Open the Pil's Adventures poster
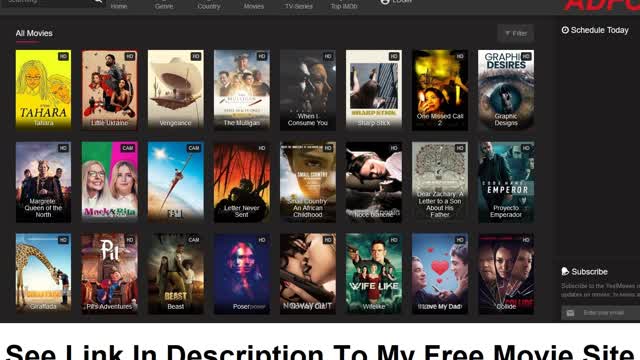The height and width of the screenshot is (360, 640). coord(109,274)
